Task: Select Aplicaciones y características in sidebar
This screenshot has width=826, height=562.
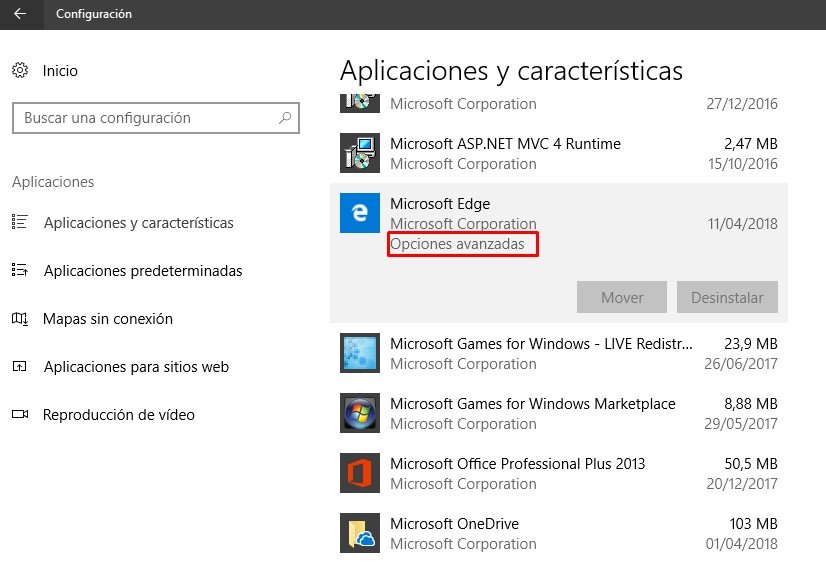Action: [139, 223]
